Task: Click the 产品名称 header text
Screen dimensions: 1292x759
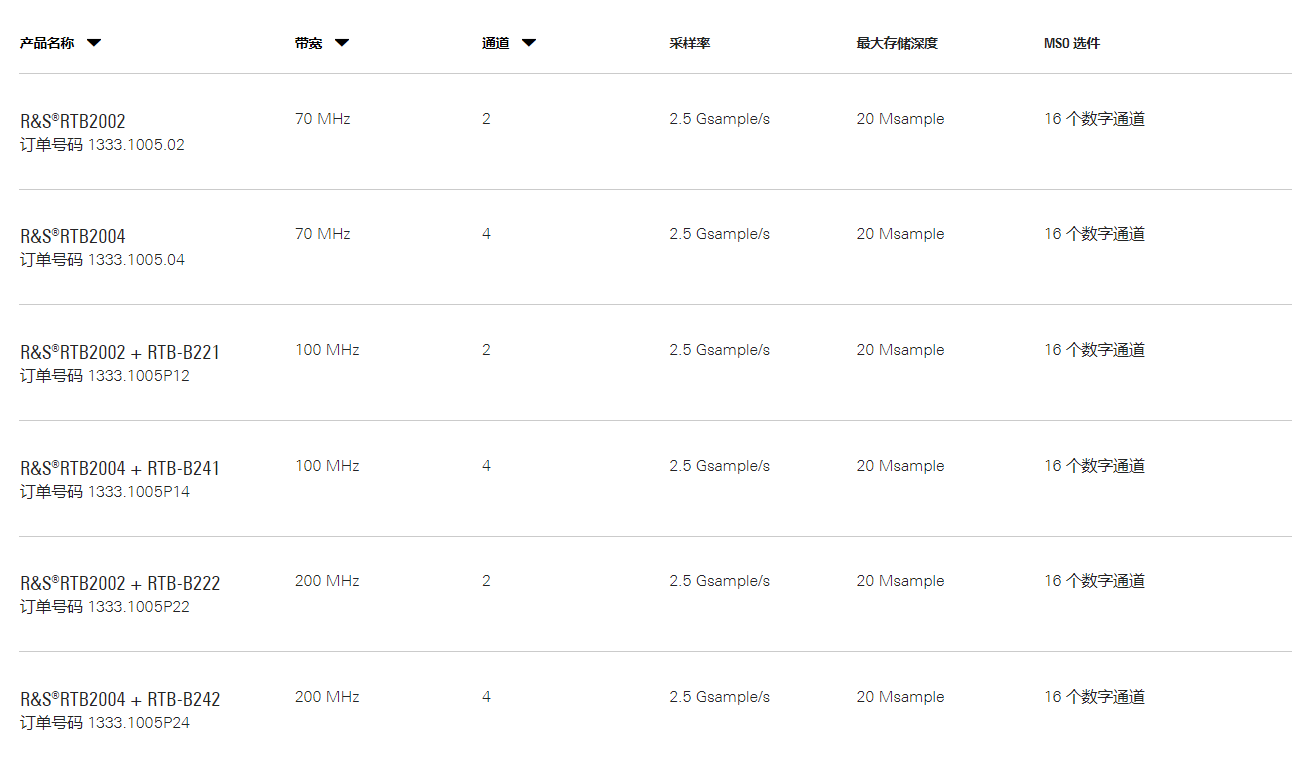Action: point(47,43)
